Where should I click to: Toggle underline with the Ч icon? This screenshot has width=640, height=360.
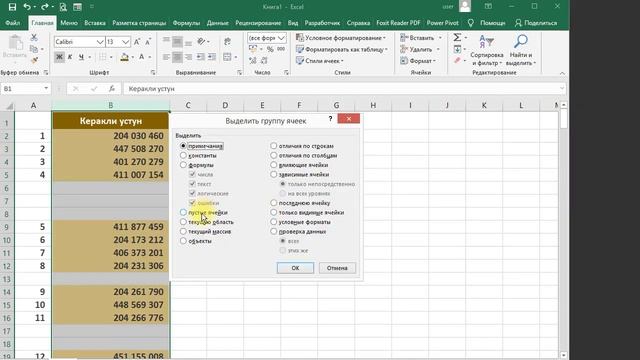tap(81, 57)
